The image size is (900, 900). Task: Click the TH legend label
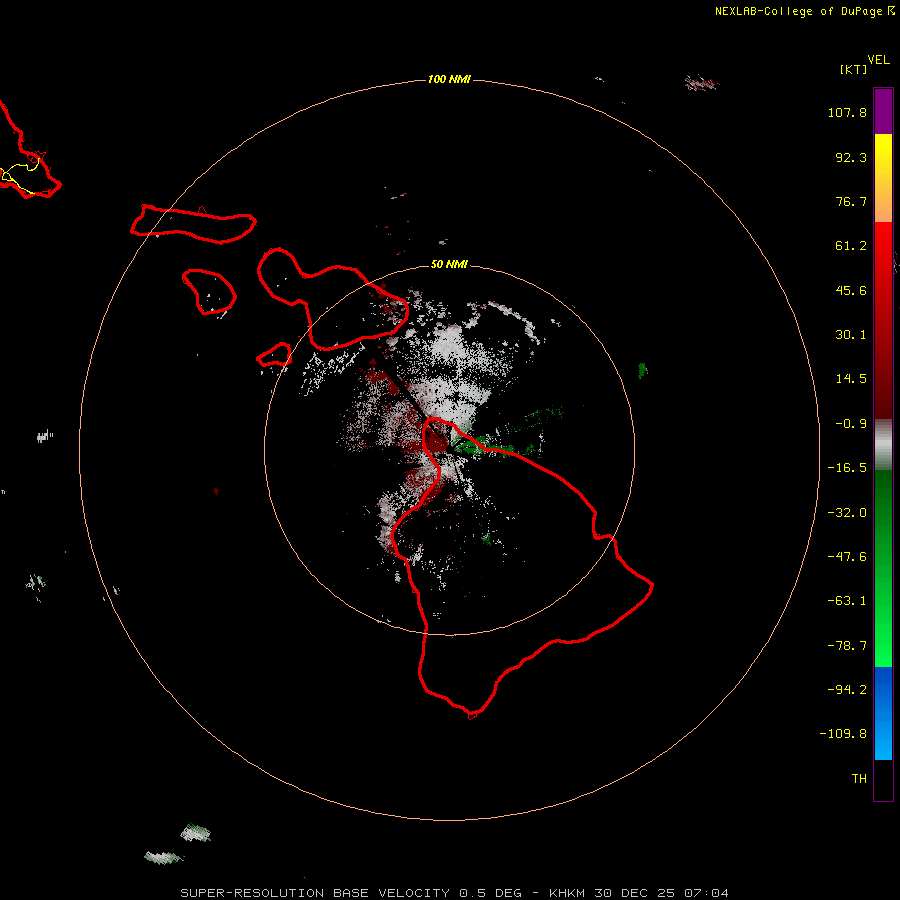pyautogui.click(x=859, y=779)
